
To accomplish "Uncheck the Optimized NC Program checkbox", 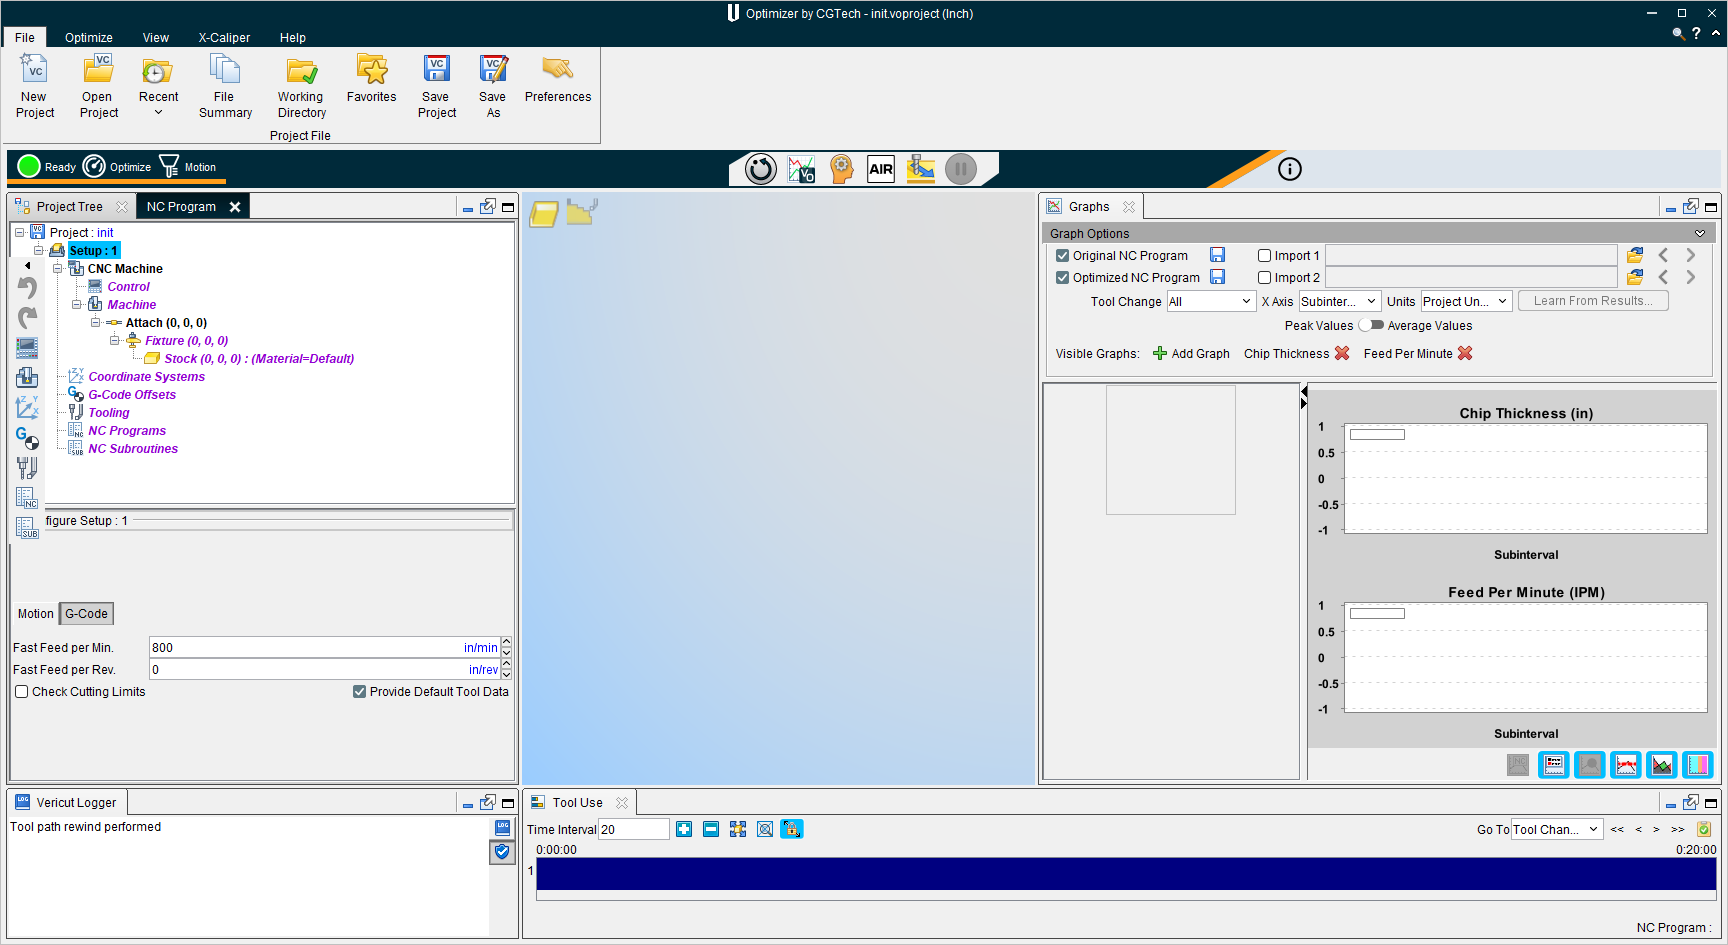I will (x=1063, y=278).
